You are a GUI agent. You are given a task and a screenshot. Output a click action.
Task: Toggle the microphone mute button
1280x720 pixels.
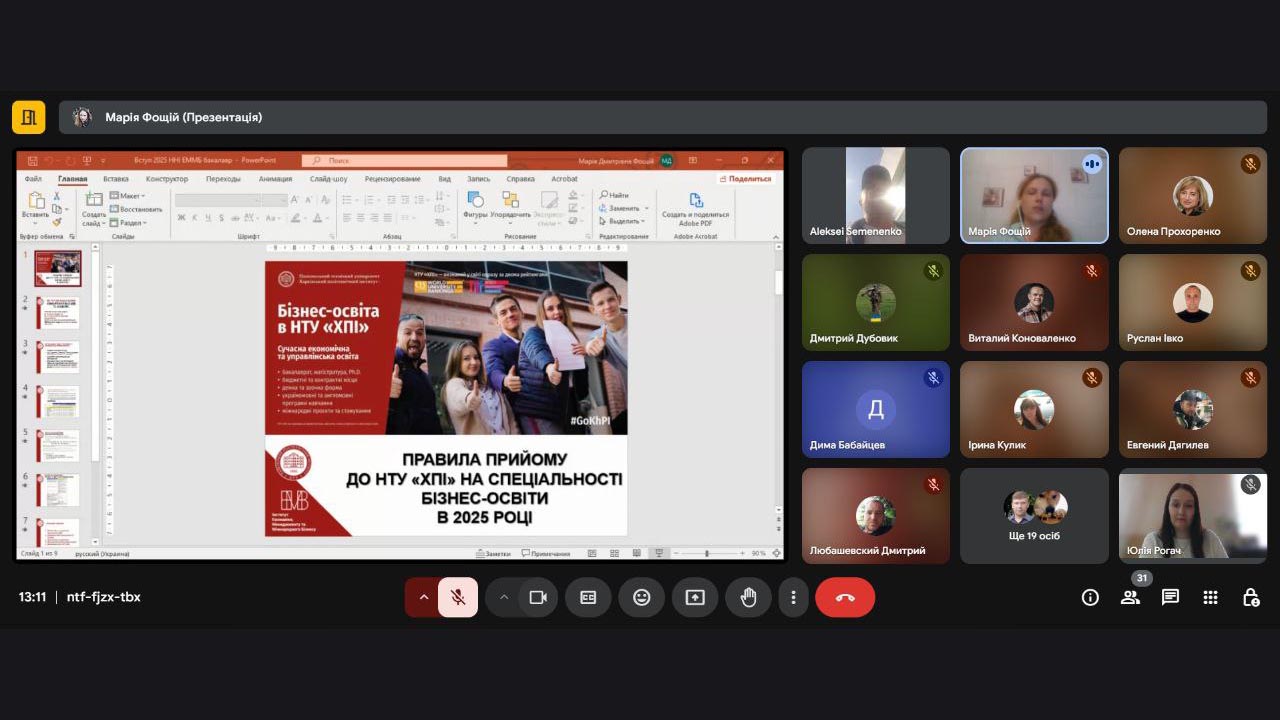tap(458, 597)
